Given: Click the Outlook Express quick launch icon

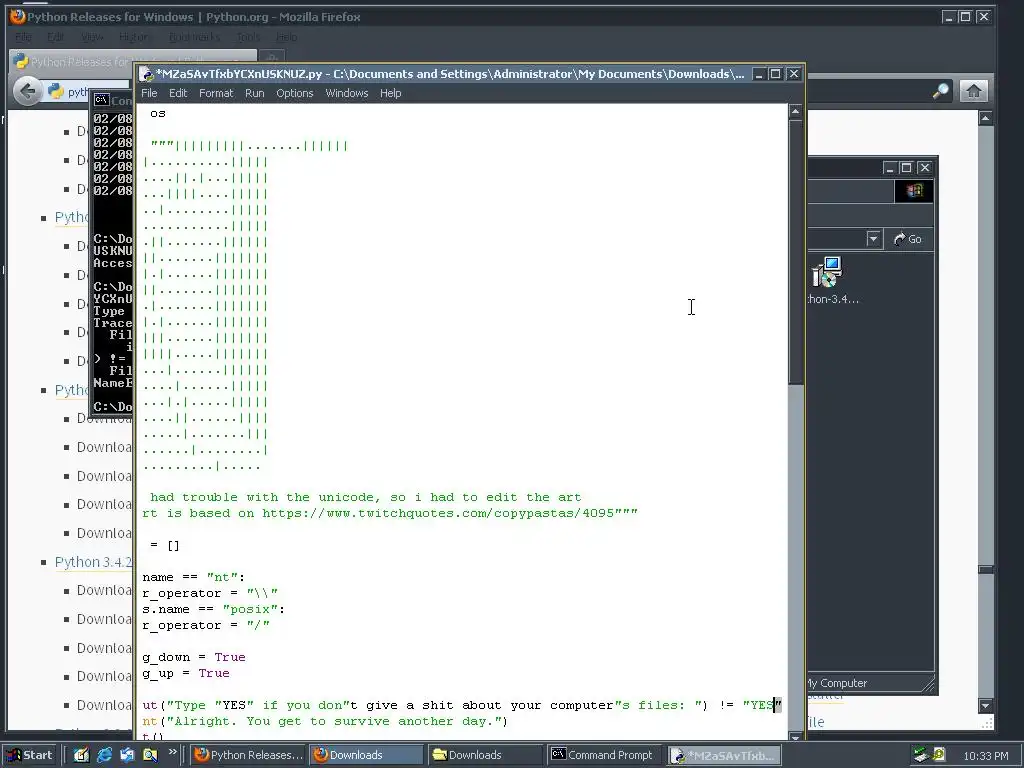Looking at the screenshot, I should (x=127, y=755).
